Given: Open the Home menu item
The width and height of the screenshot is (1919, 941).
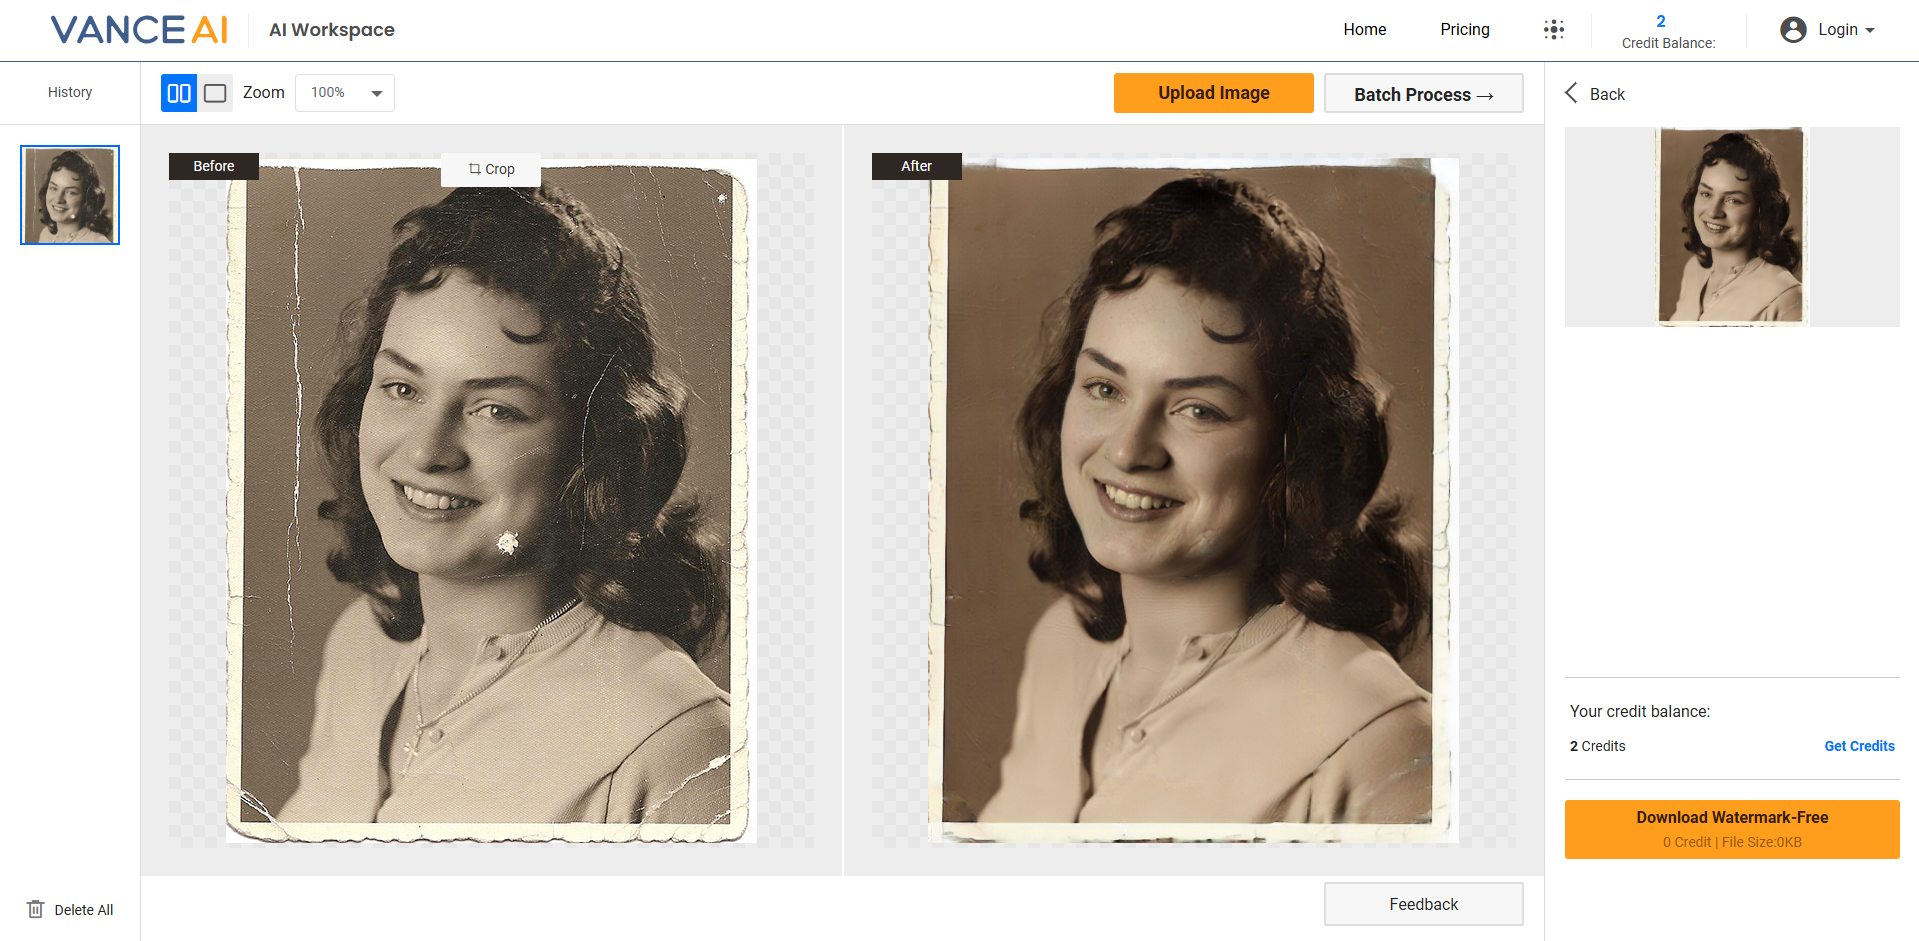Looking at the screenshot, I should 1364,30.
